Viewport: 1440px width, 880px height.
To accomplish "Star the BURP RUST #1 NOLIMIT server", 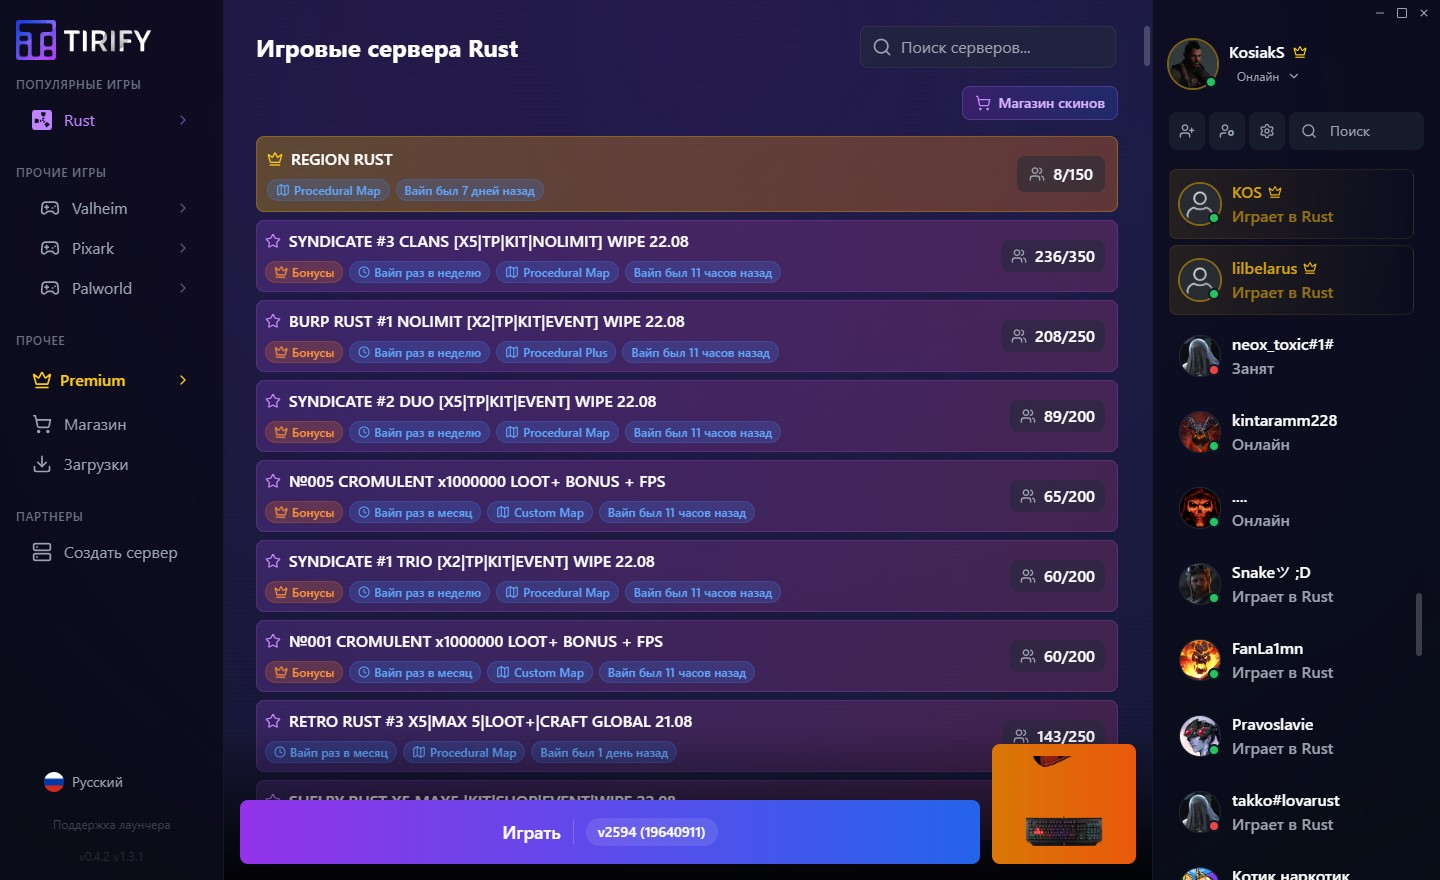I will [273, 321].
